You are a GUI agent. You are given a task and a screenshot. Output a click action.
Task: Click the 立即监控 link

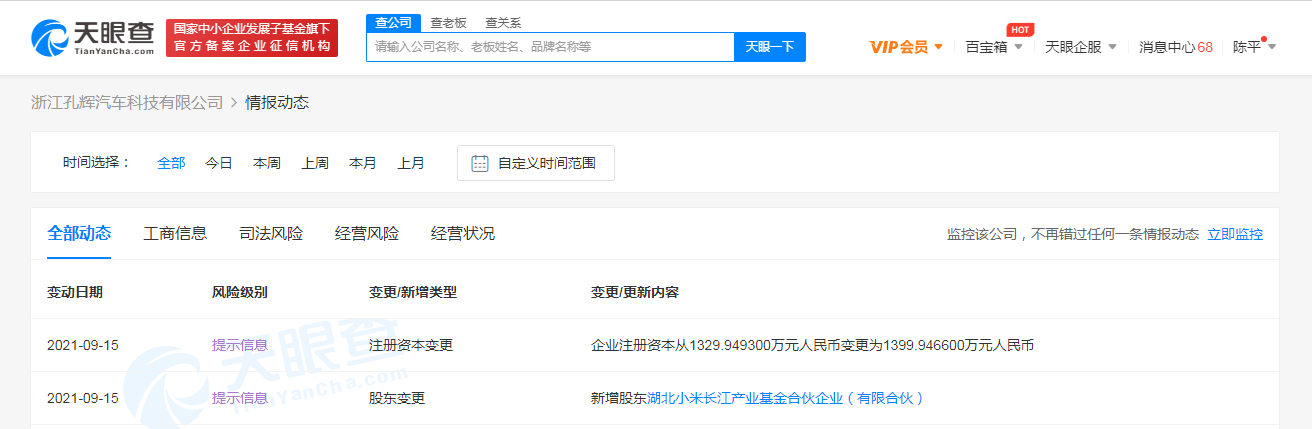click(1235, 234)
